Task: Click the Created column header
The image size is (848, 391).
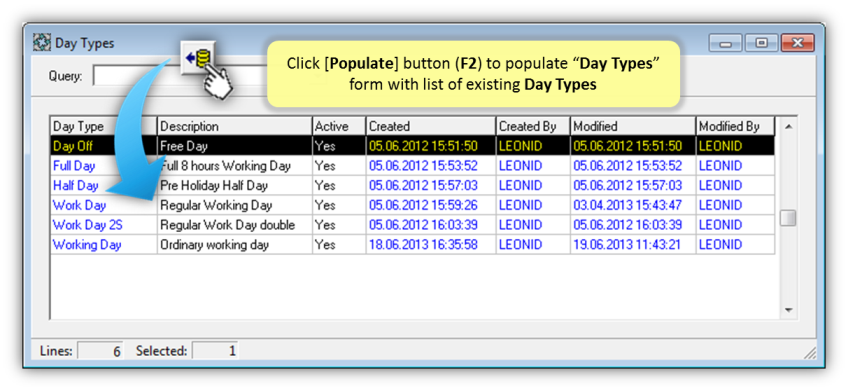Action: coord(431,126)
